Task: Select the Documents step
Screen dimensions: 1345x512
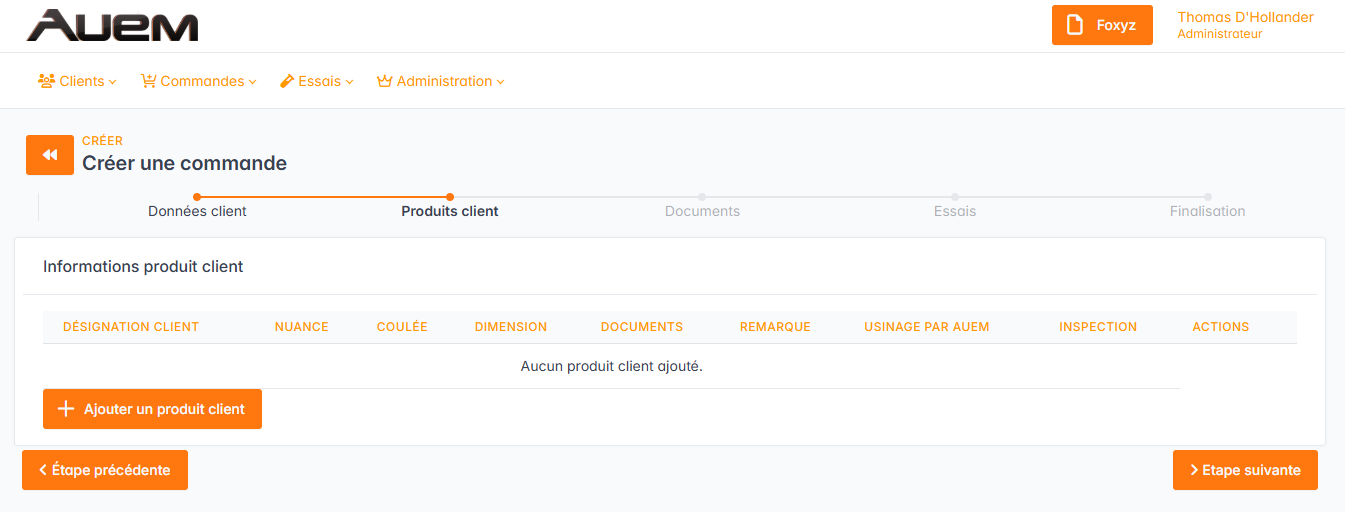Action: (702, 211)
